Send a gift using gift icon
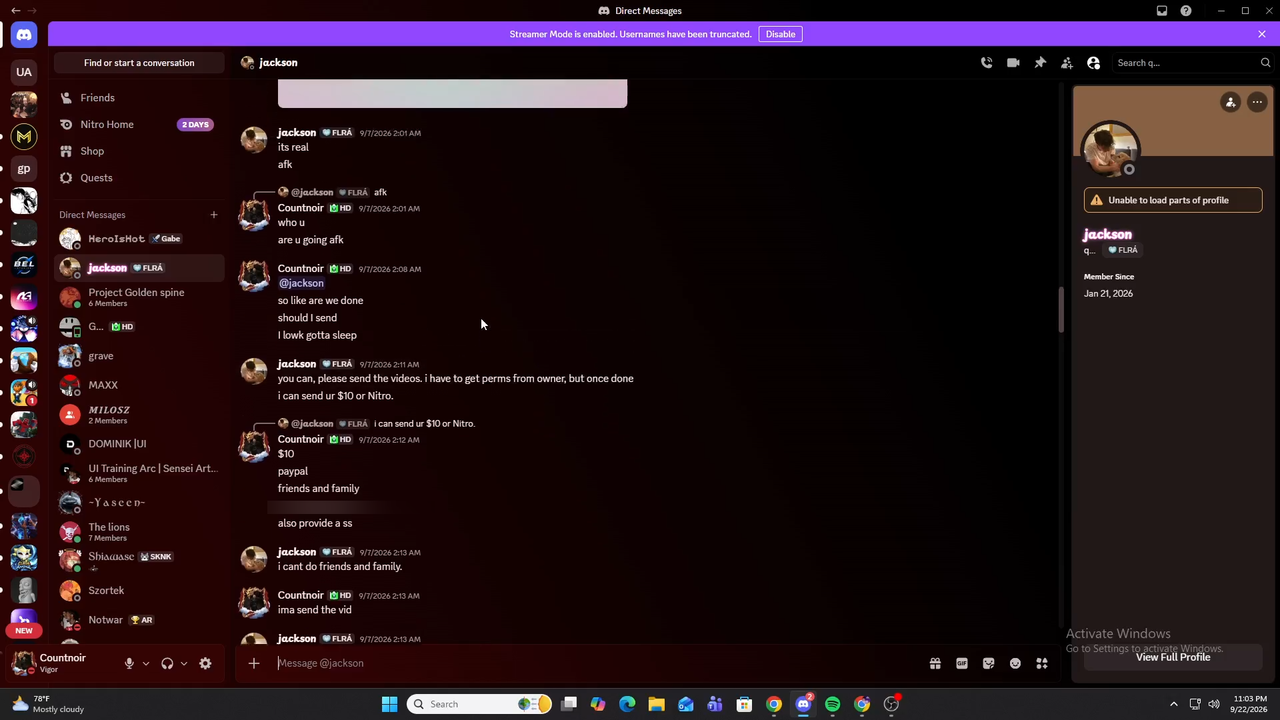This screenshot has width=1280, height=720. pyautogui.click(x=935, y=663)
